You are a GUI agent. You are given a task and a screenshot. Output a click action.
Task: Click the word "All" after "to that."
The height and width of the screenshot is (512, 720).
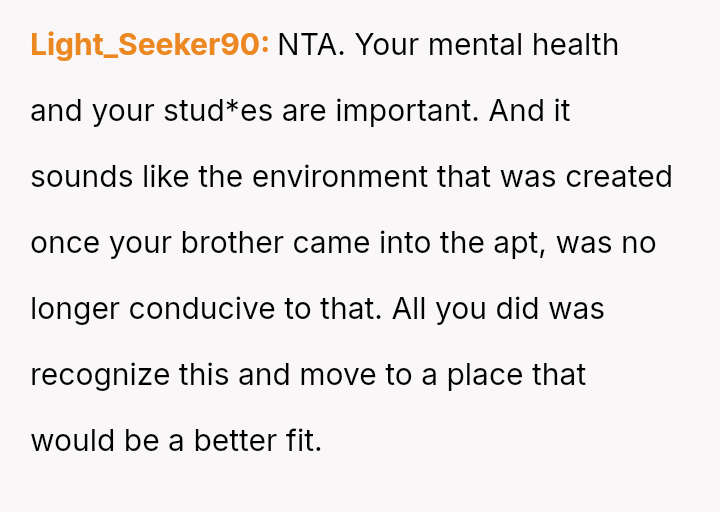pyautogui.click(x=410, y=309)
